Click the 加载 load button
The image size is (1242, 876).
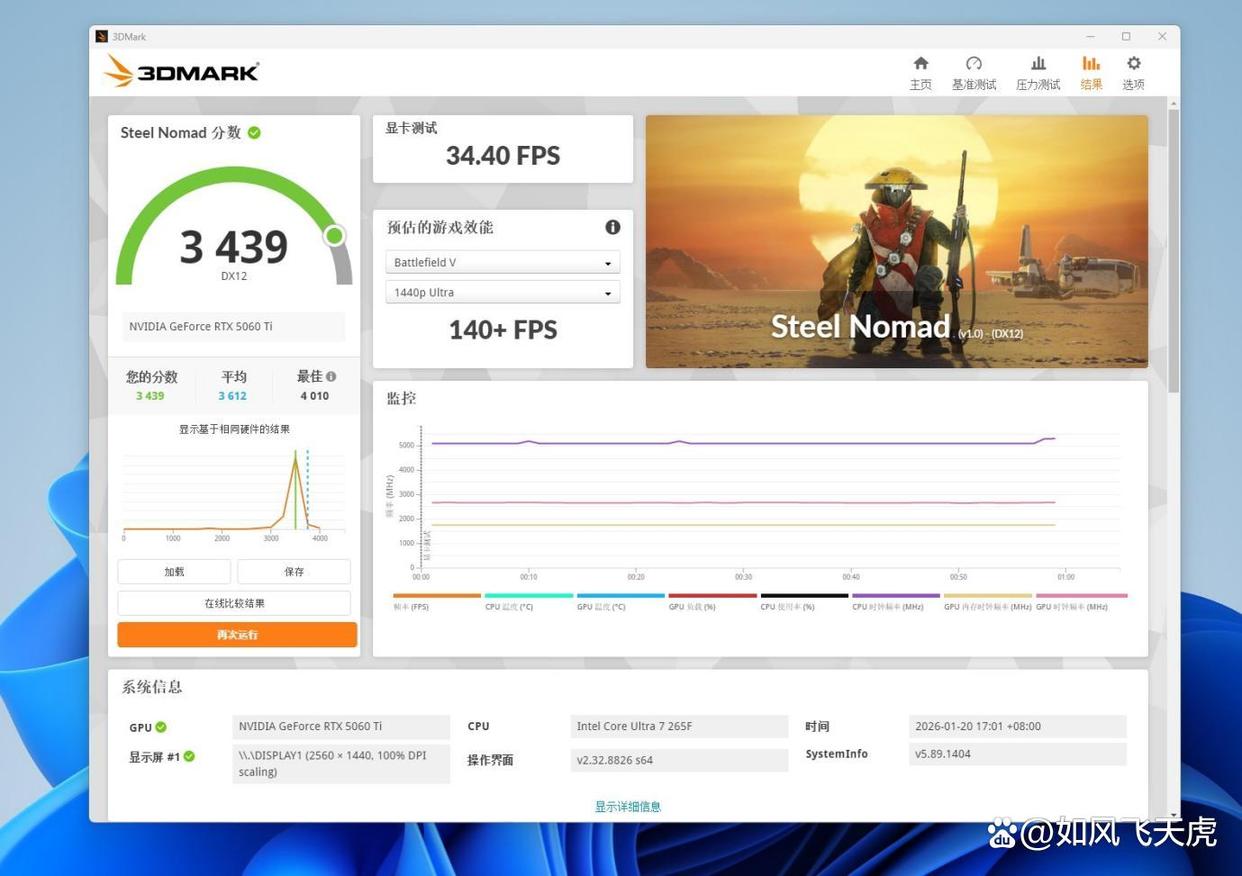[174, 571]
